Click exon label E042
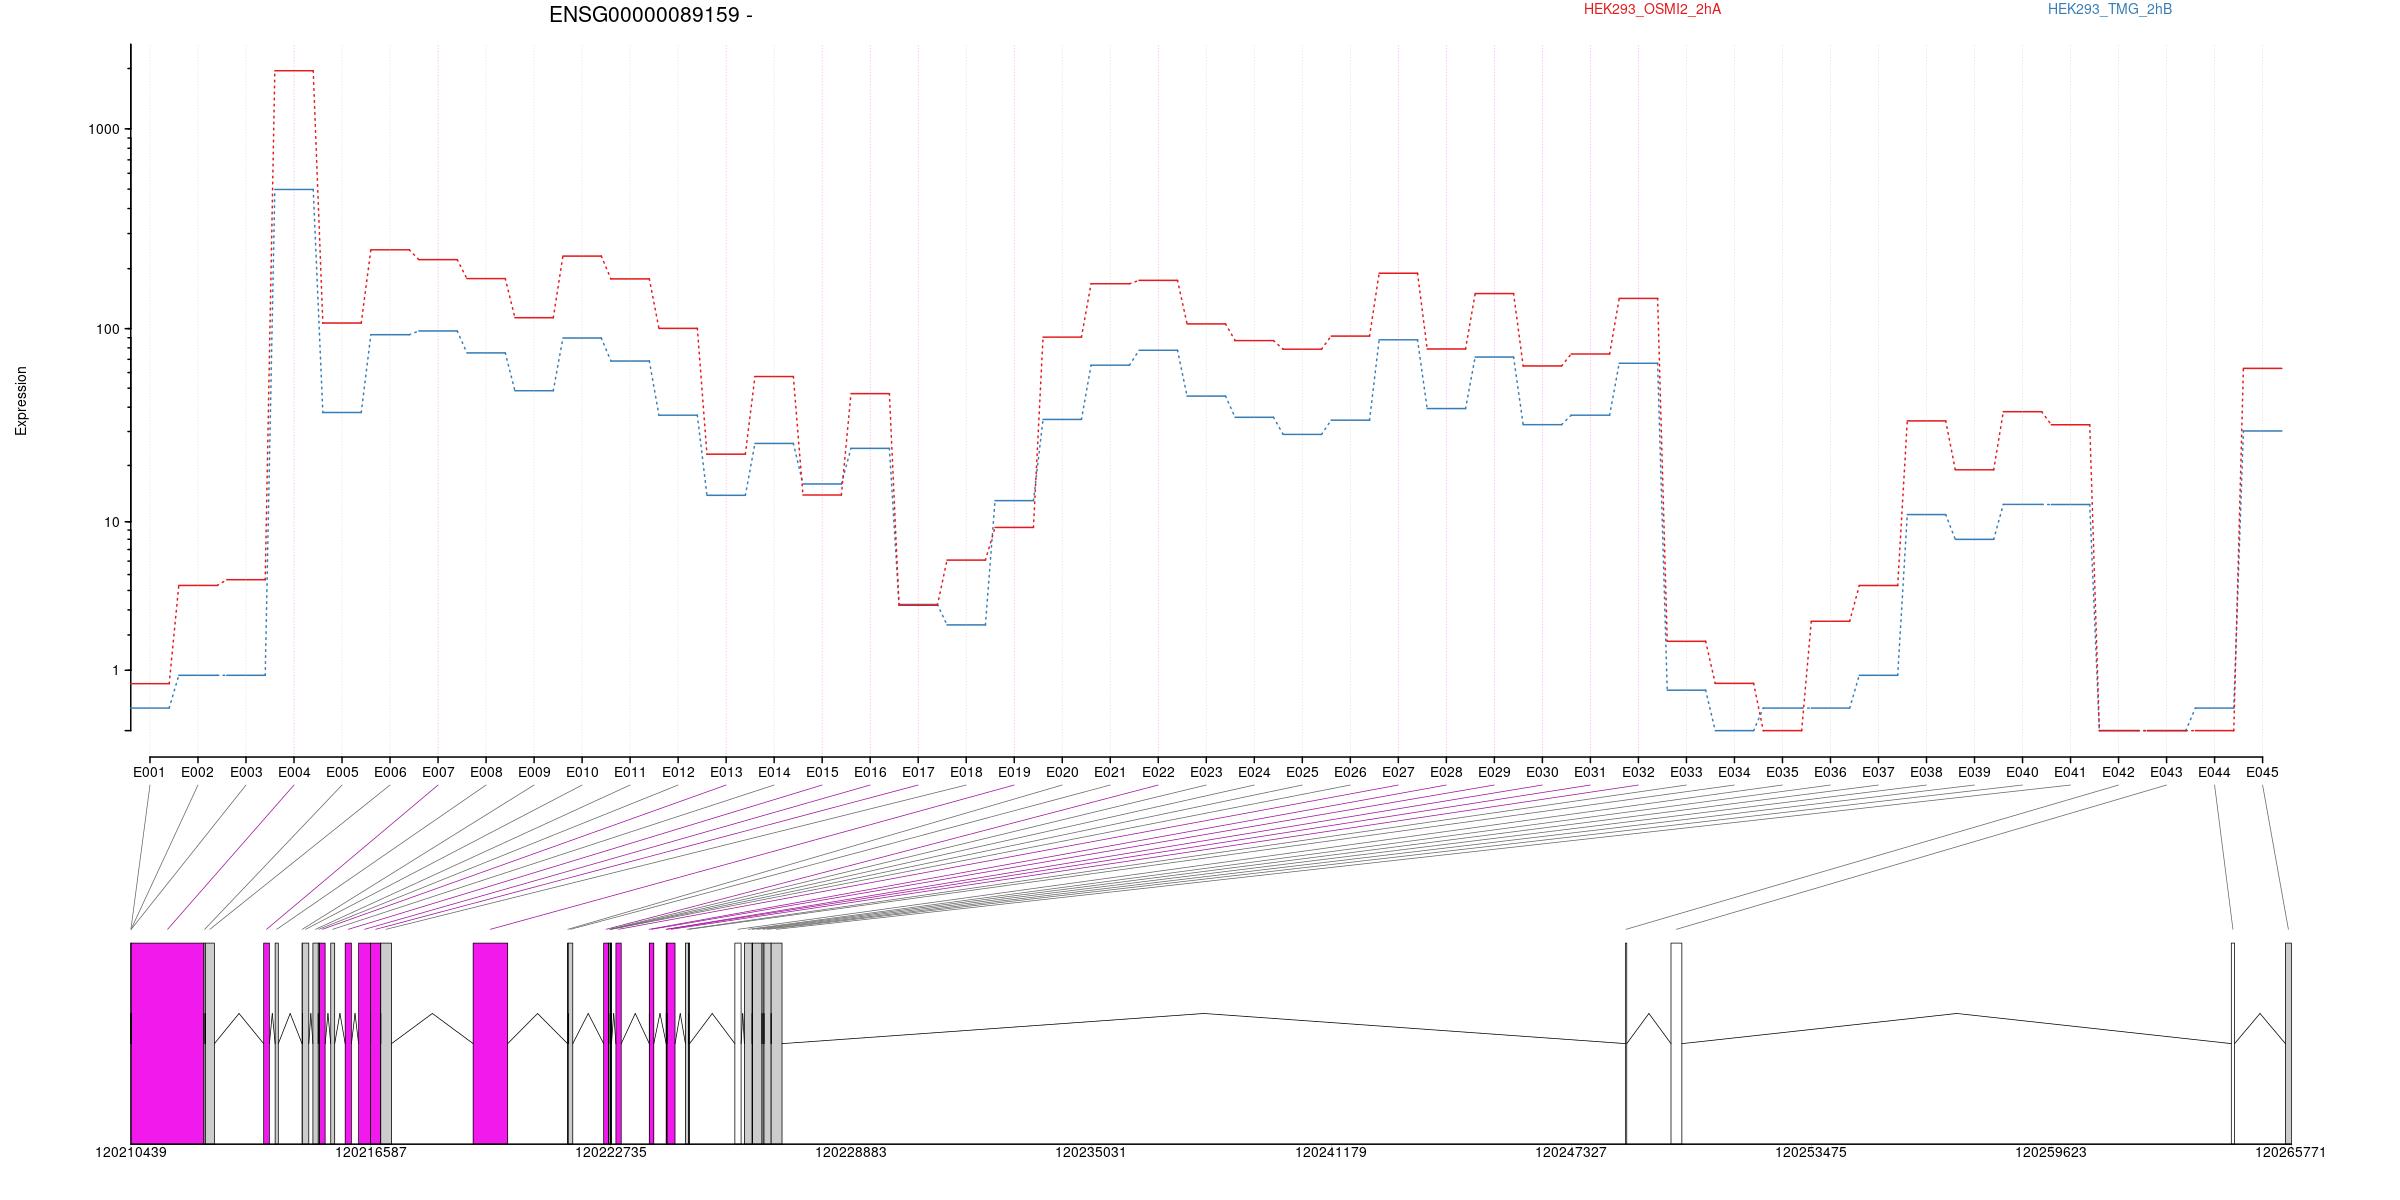 click(x=2118, y=772)
